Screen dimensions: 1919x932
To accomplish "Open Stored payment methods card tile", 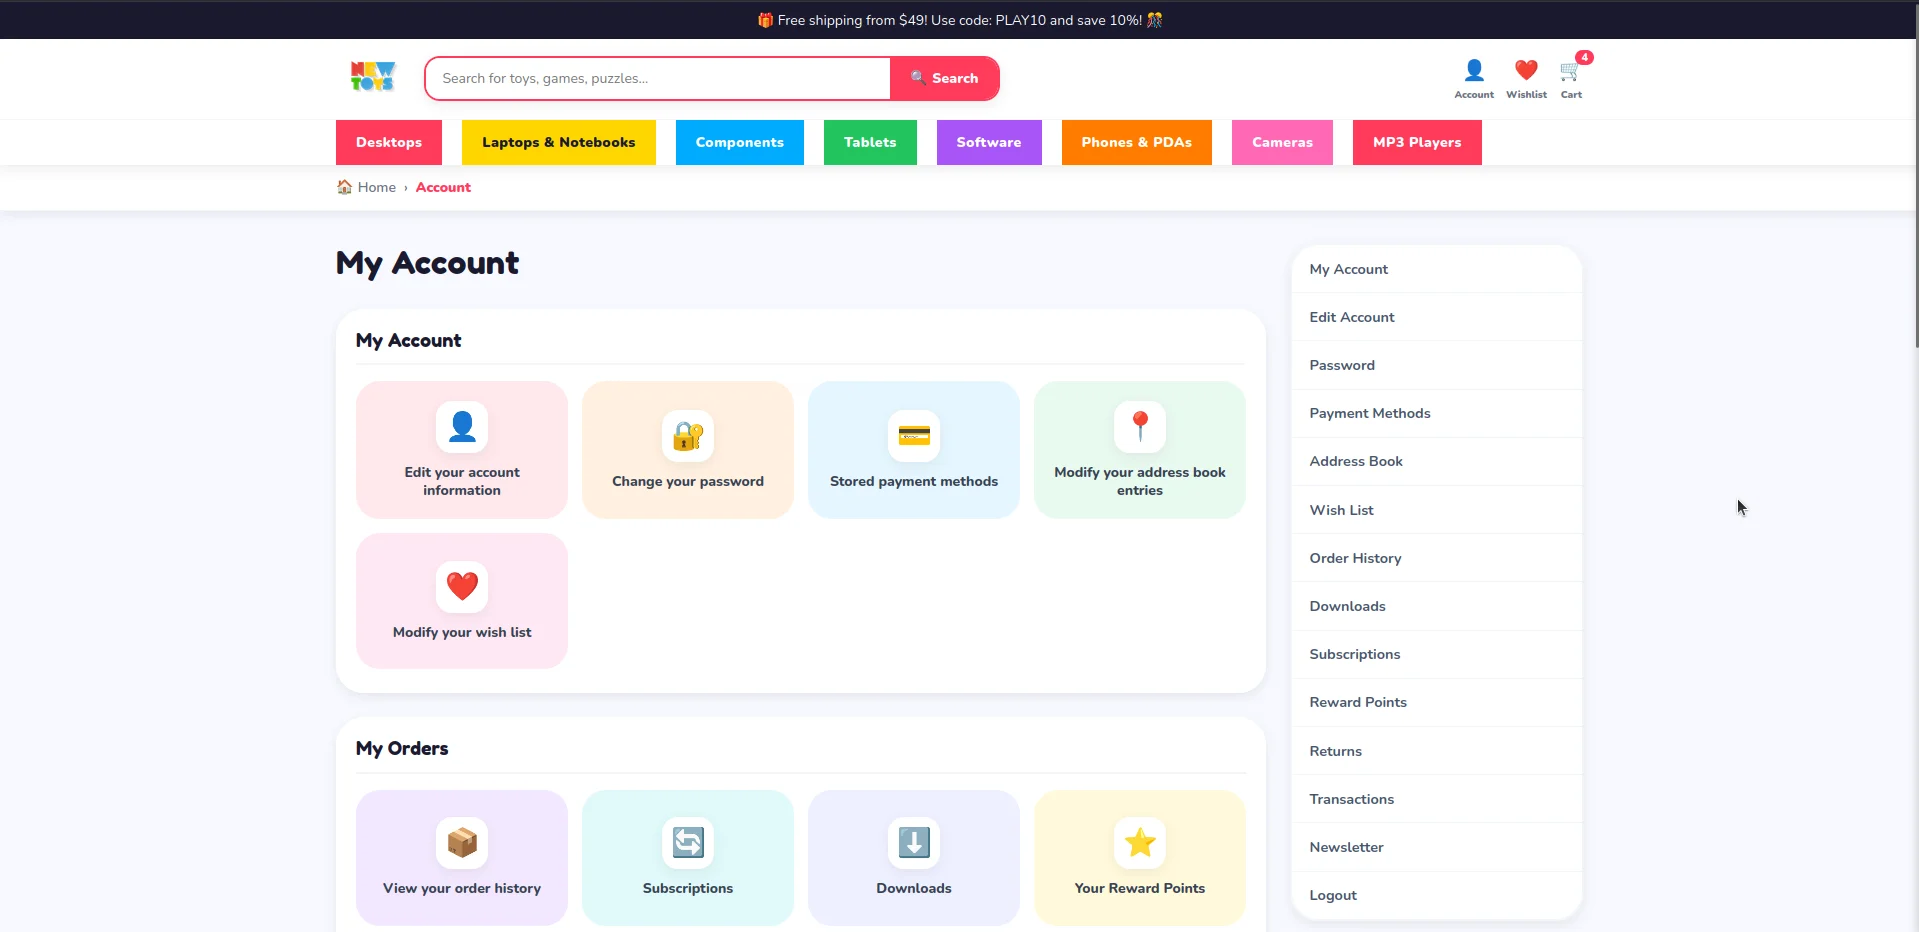I will [914, 449].
